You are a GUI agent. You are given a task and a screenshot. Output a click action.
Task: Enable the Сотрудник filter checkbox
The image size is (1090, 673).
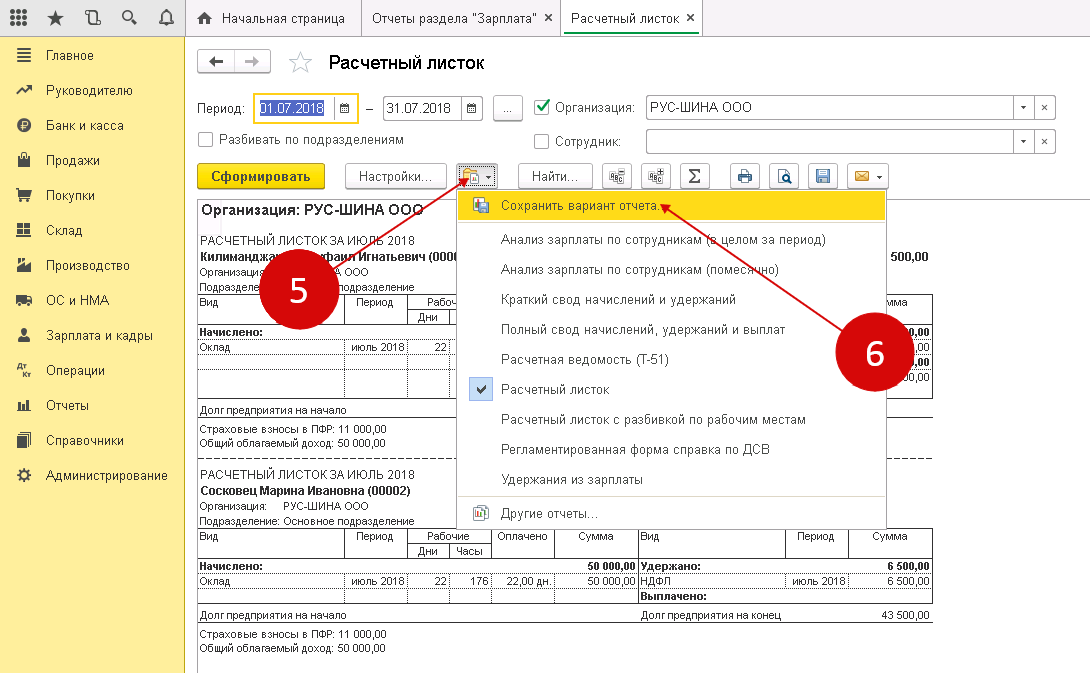[x=543, y=141]
